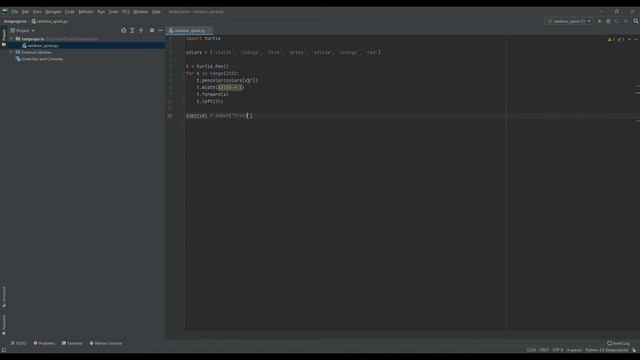
Task: Click the colors list definition line
Action: [x=283, y=52]
